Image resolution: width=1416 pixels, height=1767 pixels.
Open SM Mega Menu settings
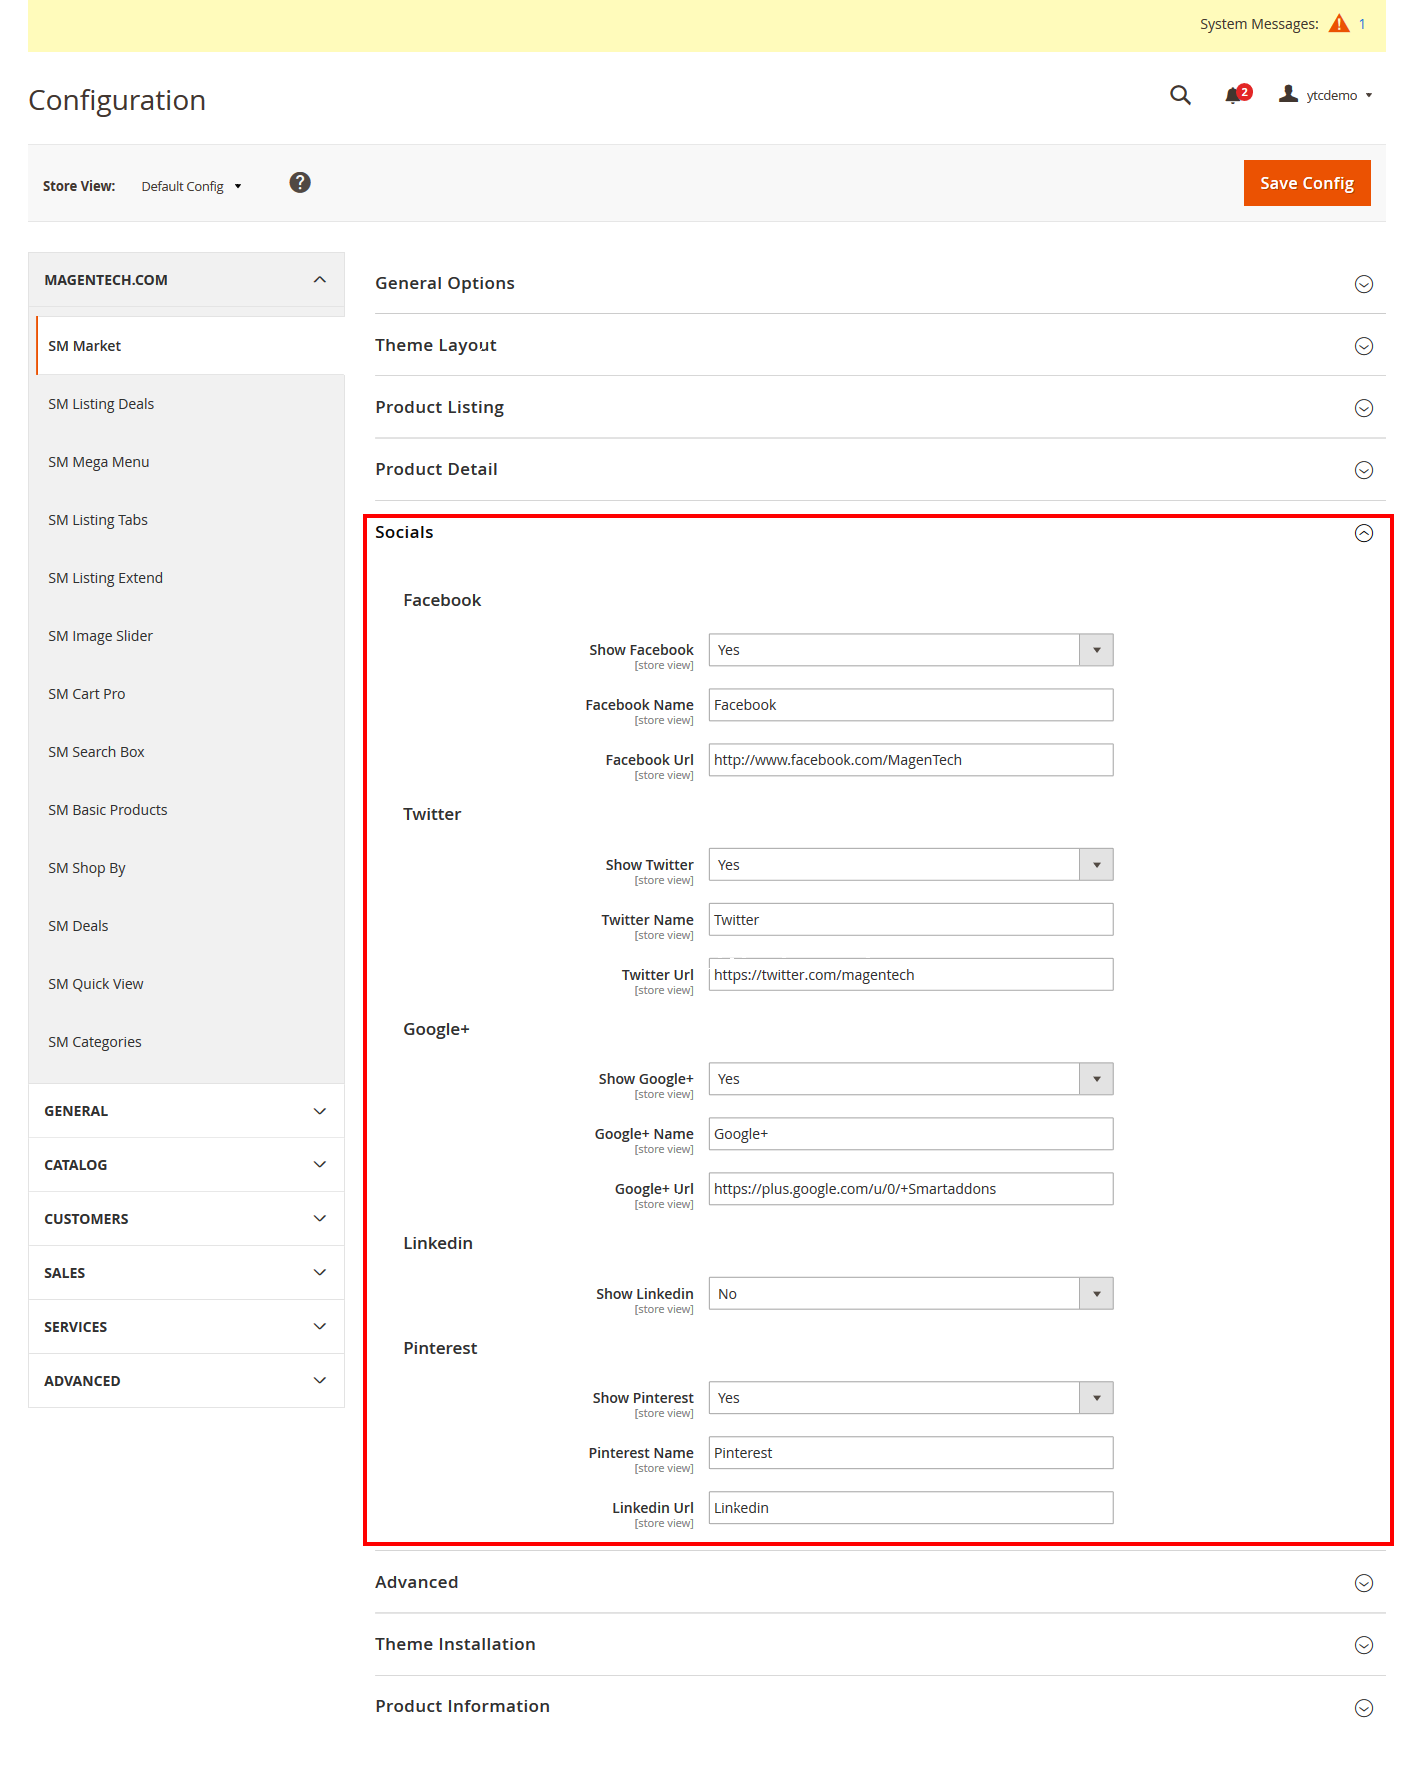pos(186,462)
